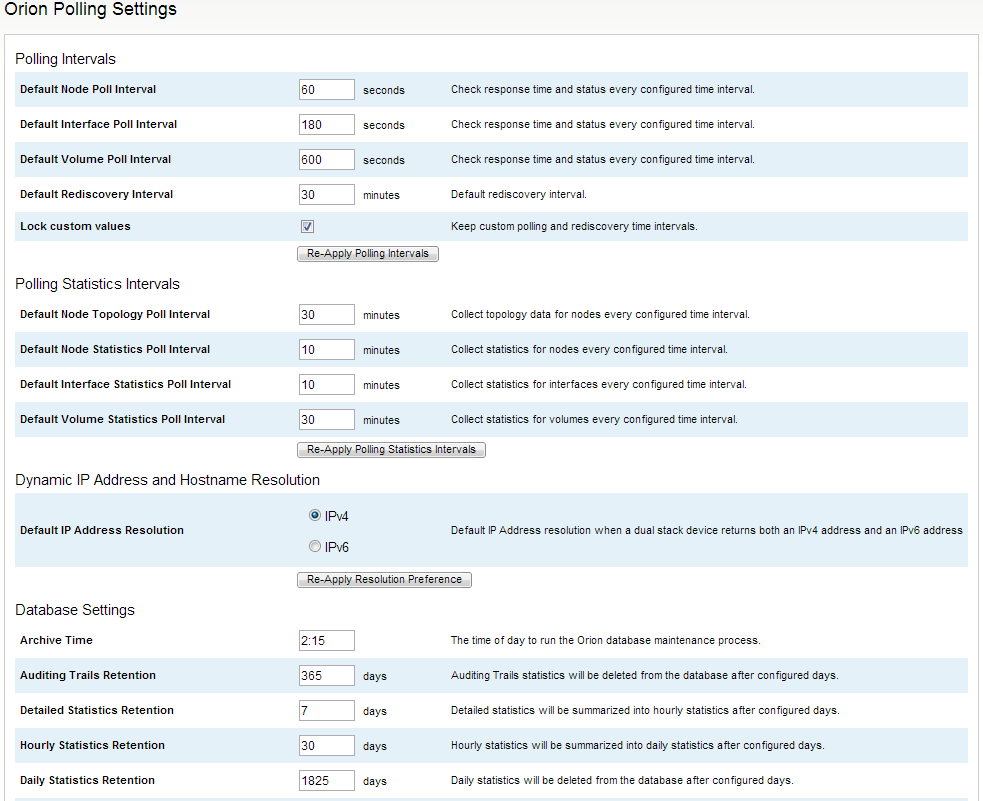
Task: Click 'Detailed statistics will be summarized' text
Action: pyautogui.click(x=645, y=710)
